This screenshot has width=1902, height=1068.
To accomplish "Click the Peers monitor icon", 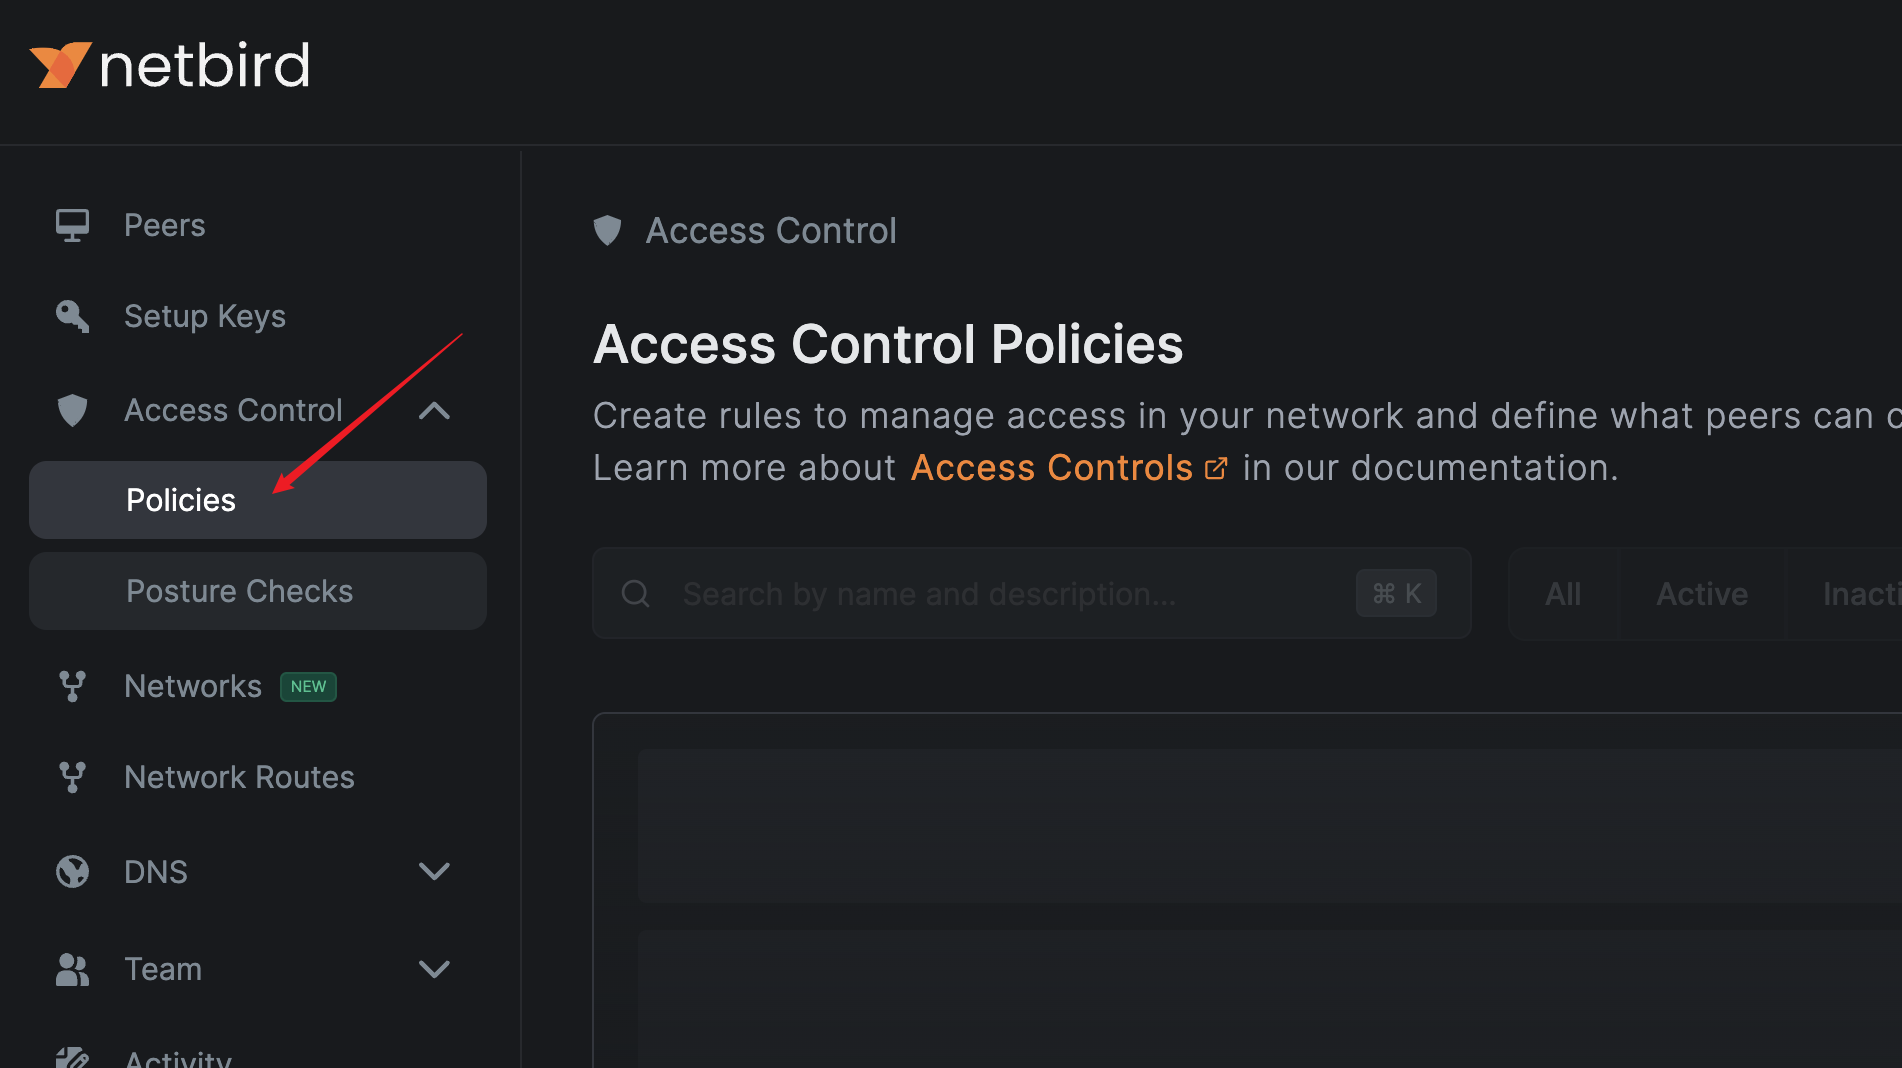I will pos(72,225).
